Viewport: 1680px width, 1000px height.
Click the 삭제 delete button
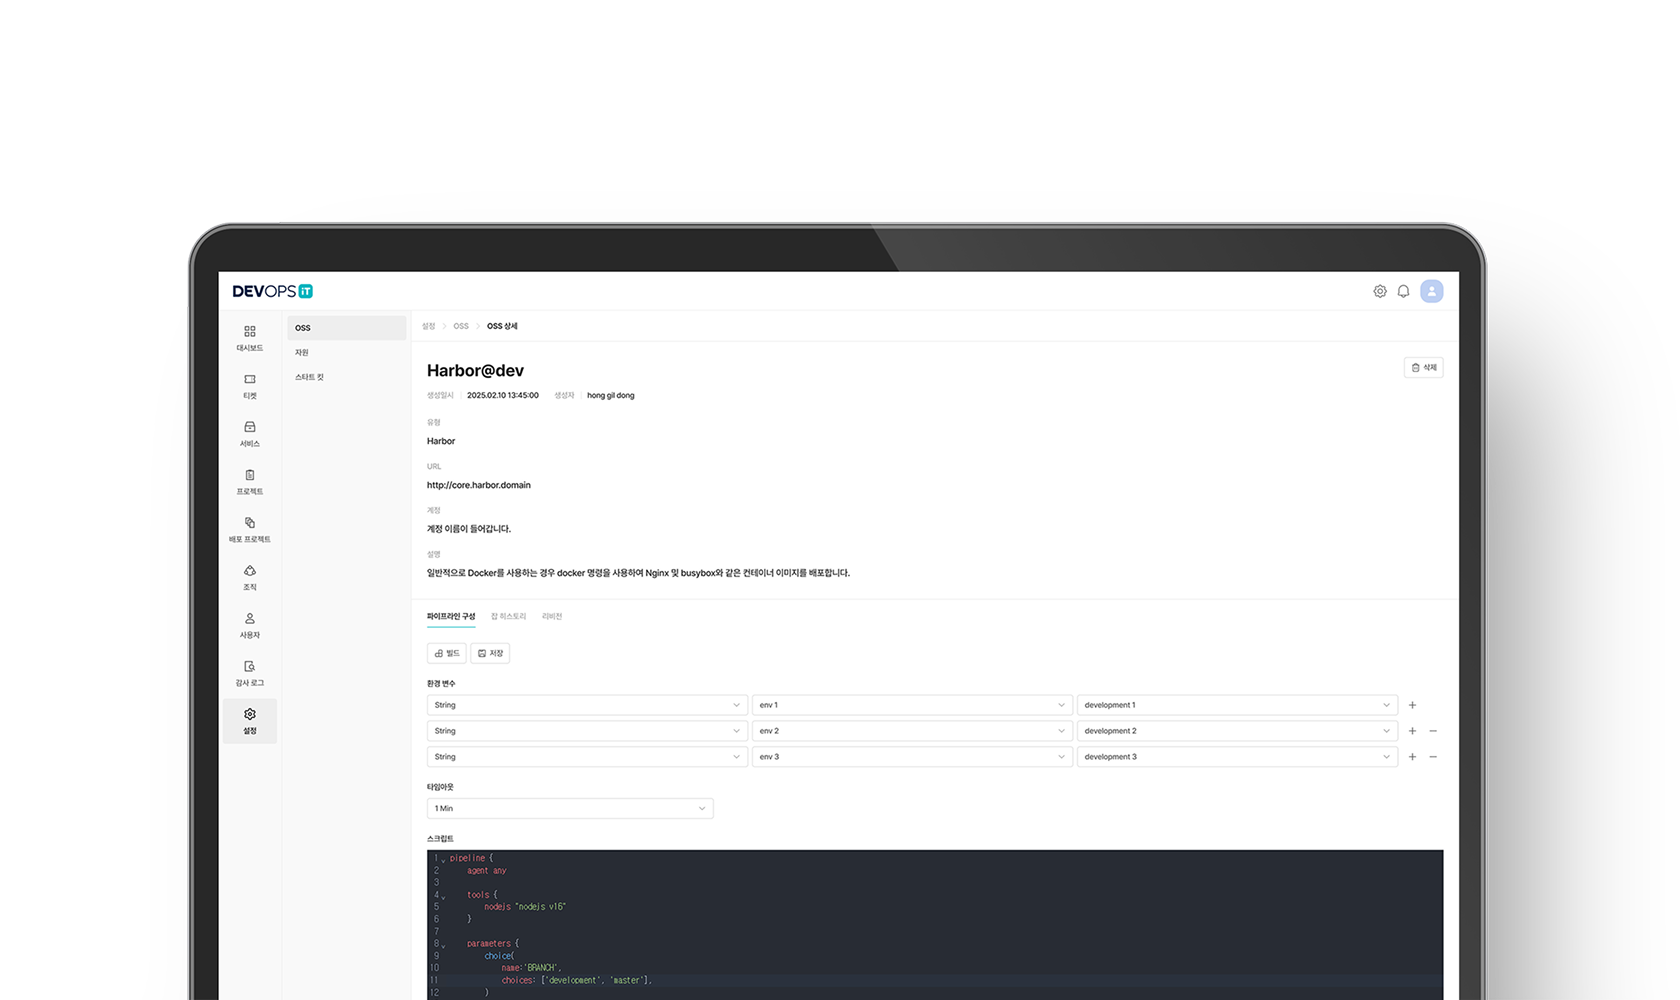tap(1423, 368)
